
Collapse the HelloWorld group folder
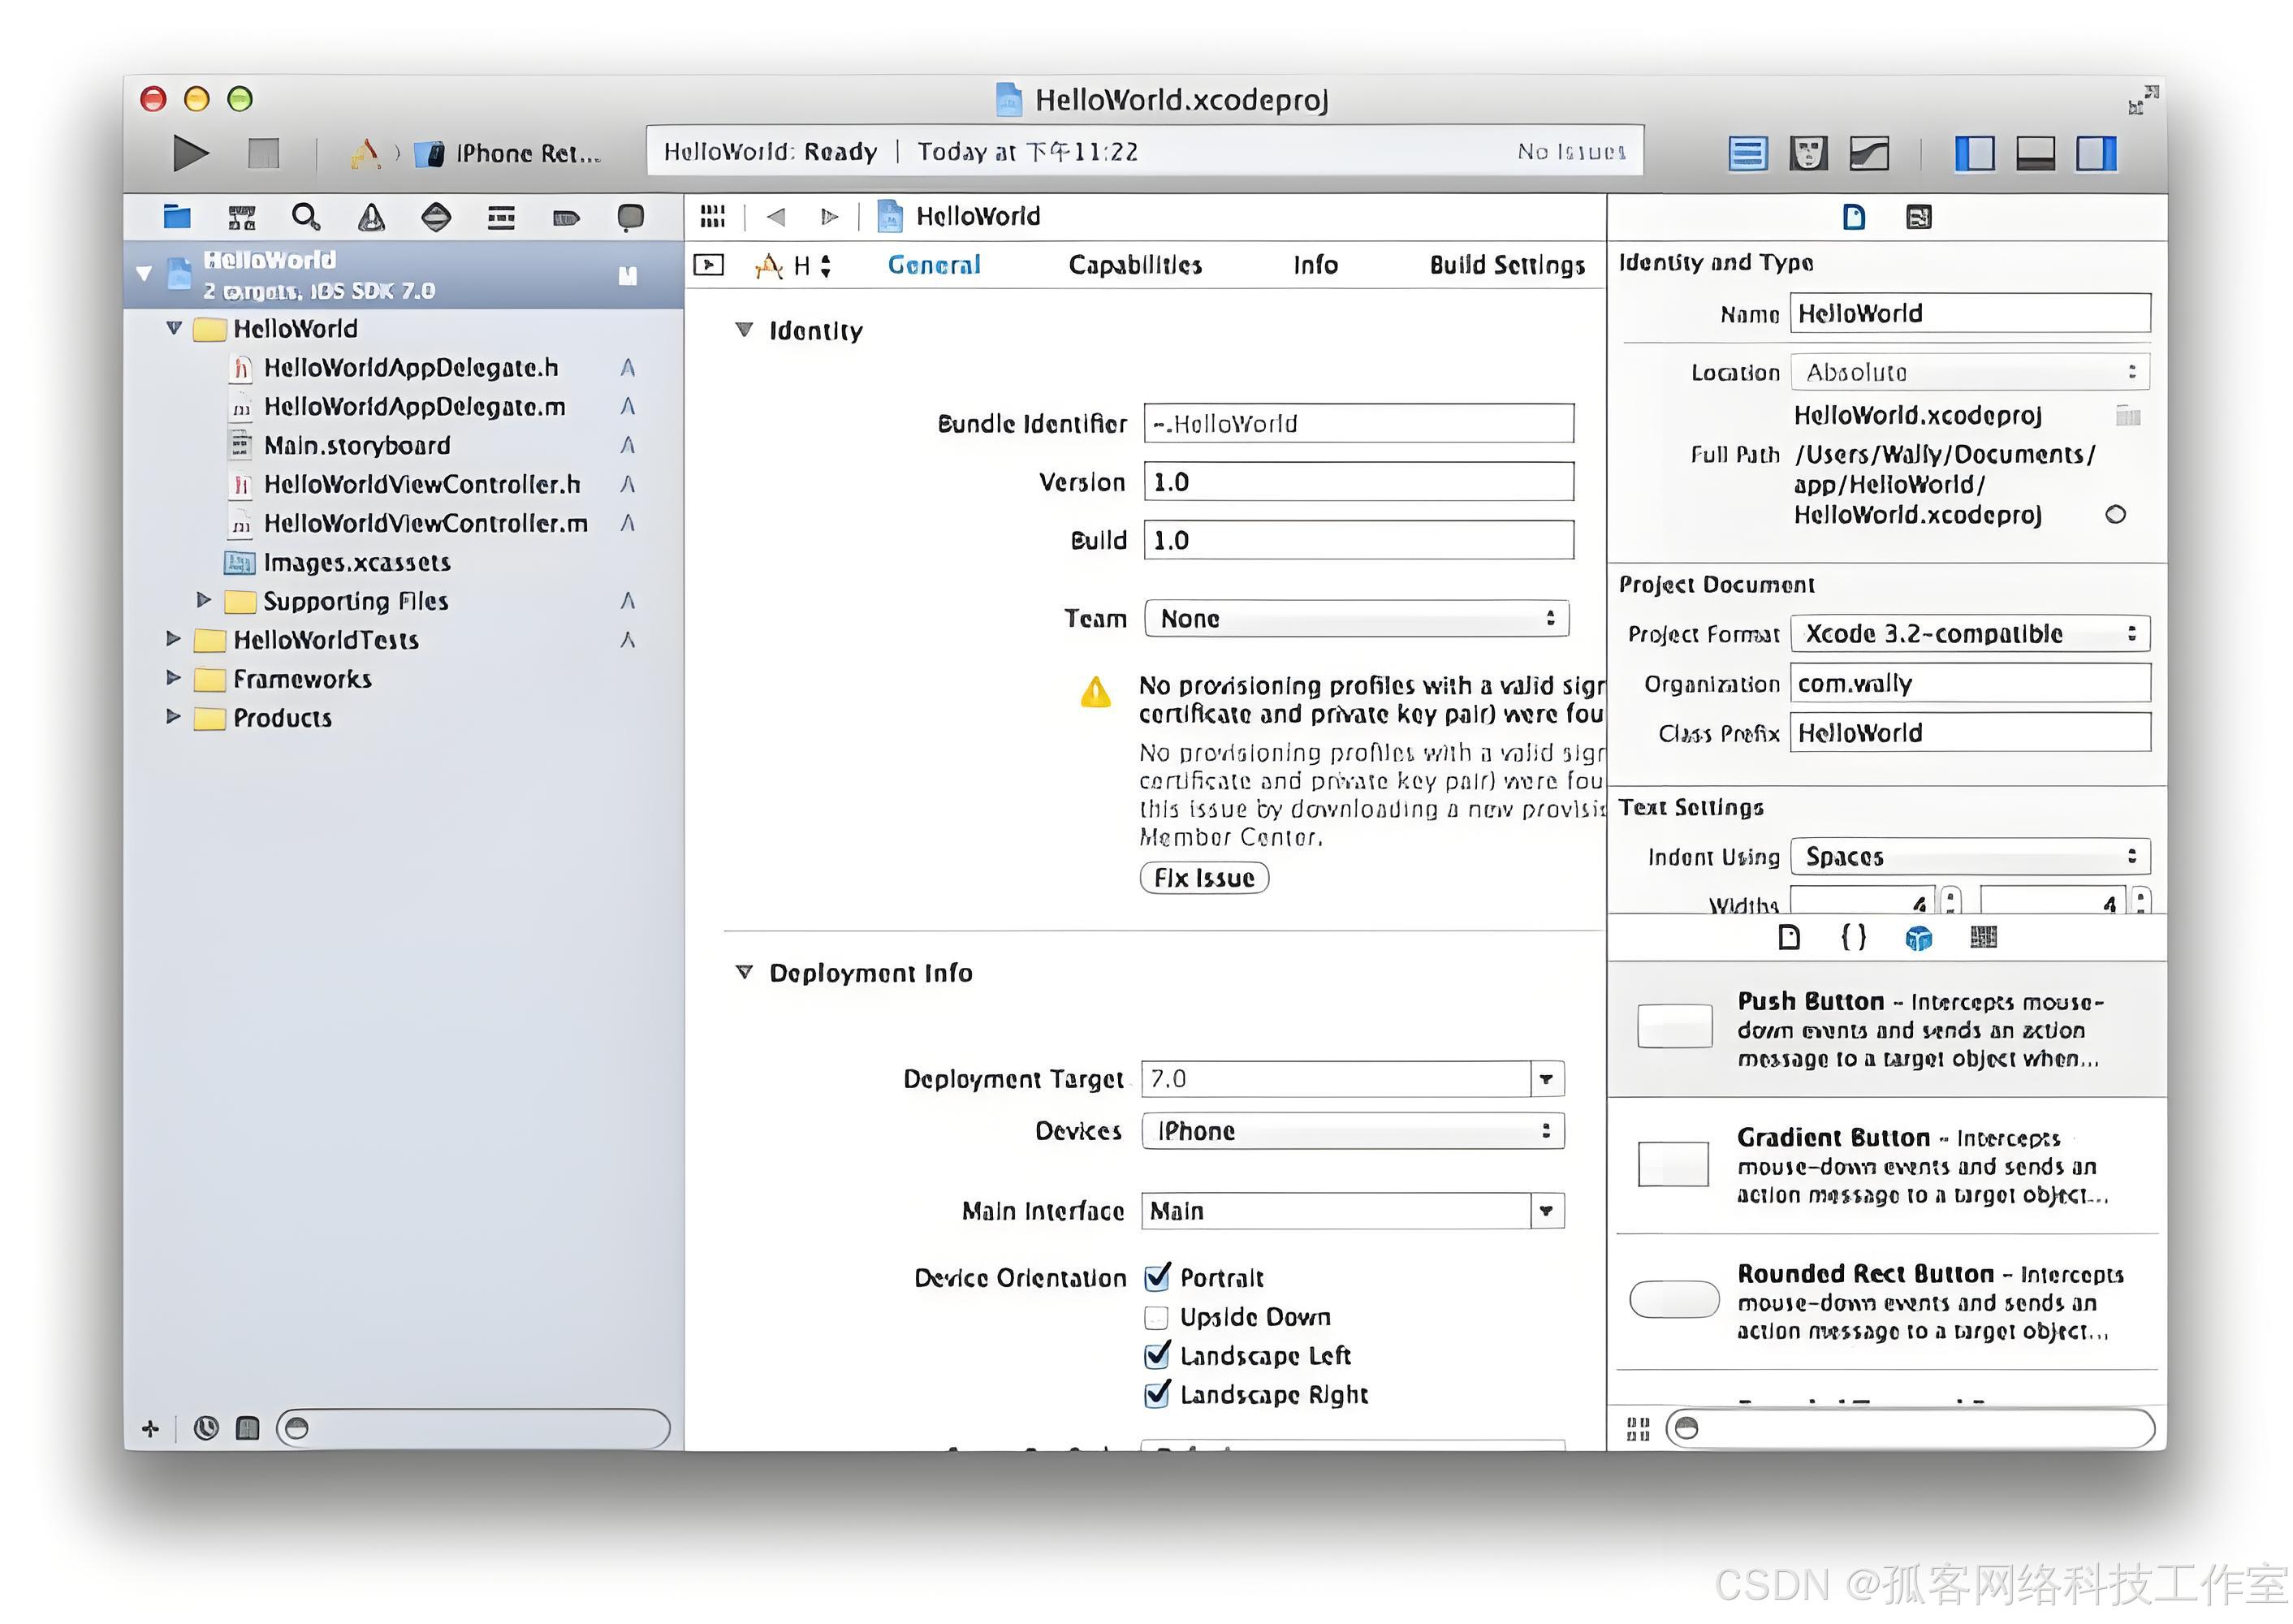click(x=174, y=328)
